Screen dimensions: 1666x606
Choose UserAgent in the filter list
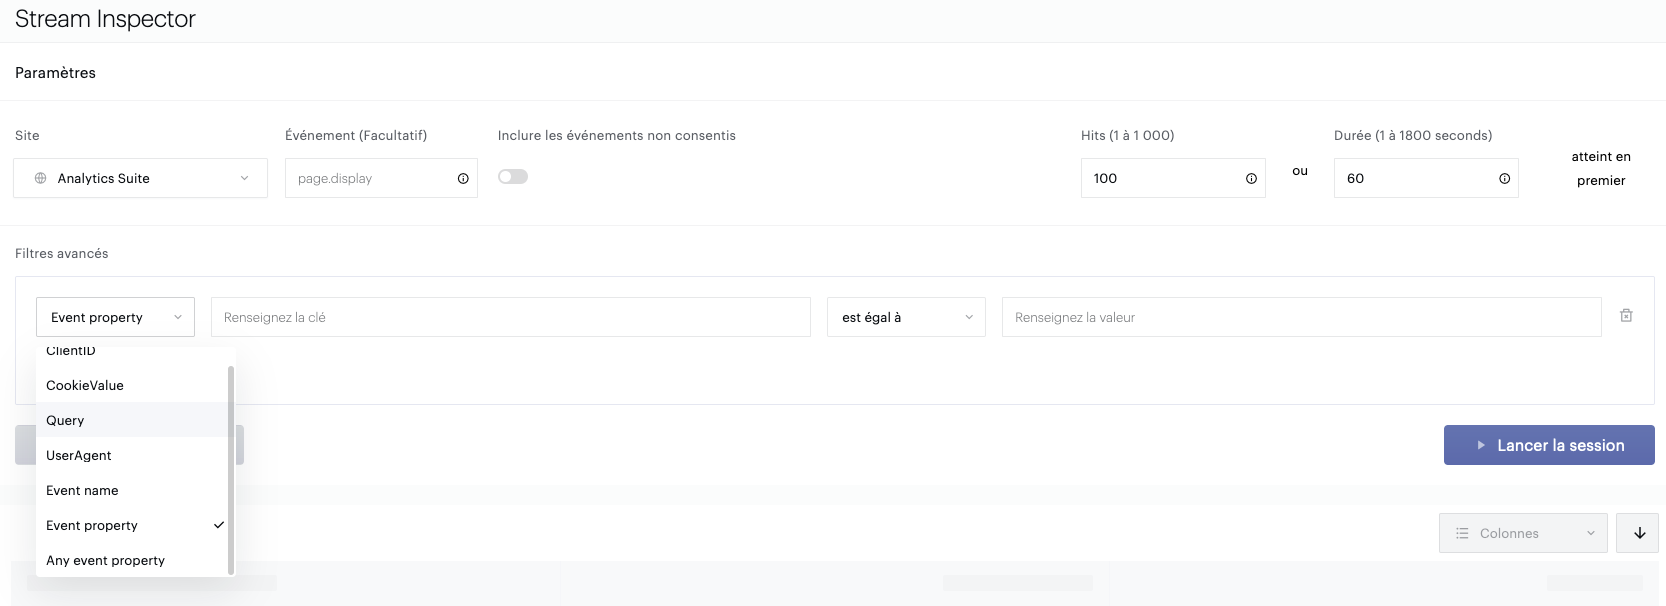click(79, 455)
